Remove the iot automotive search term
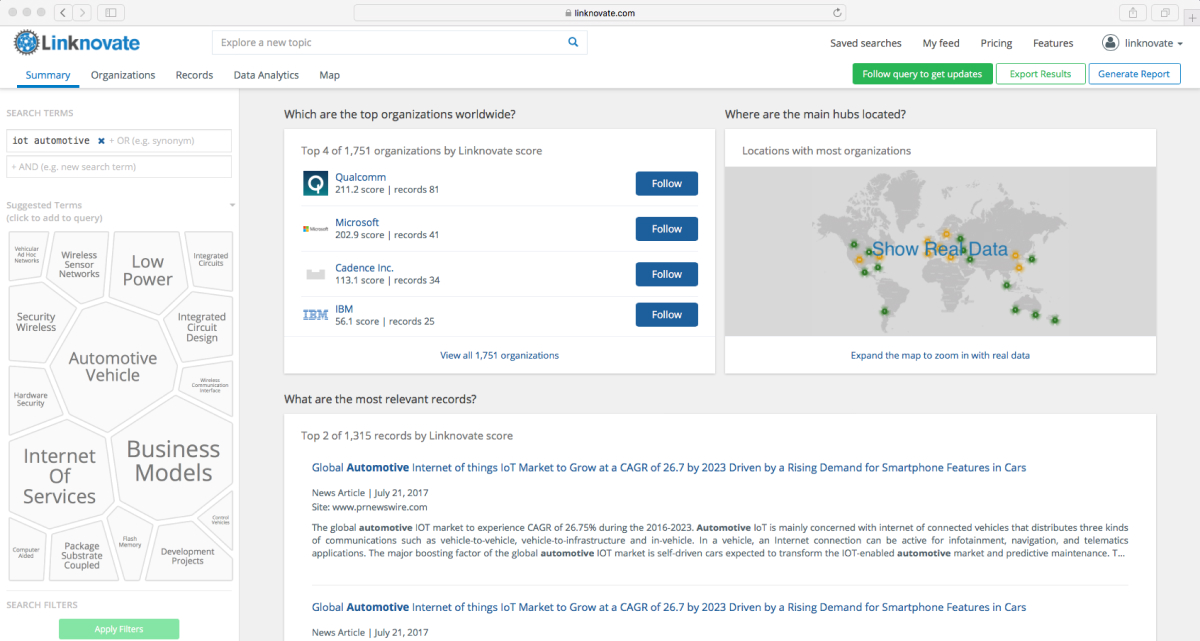Viewport: 1200px width, 641px height. (x=101, y=141)
